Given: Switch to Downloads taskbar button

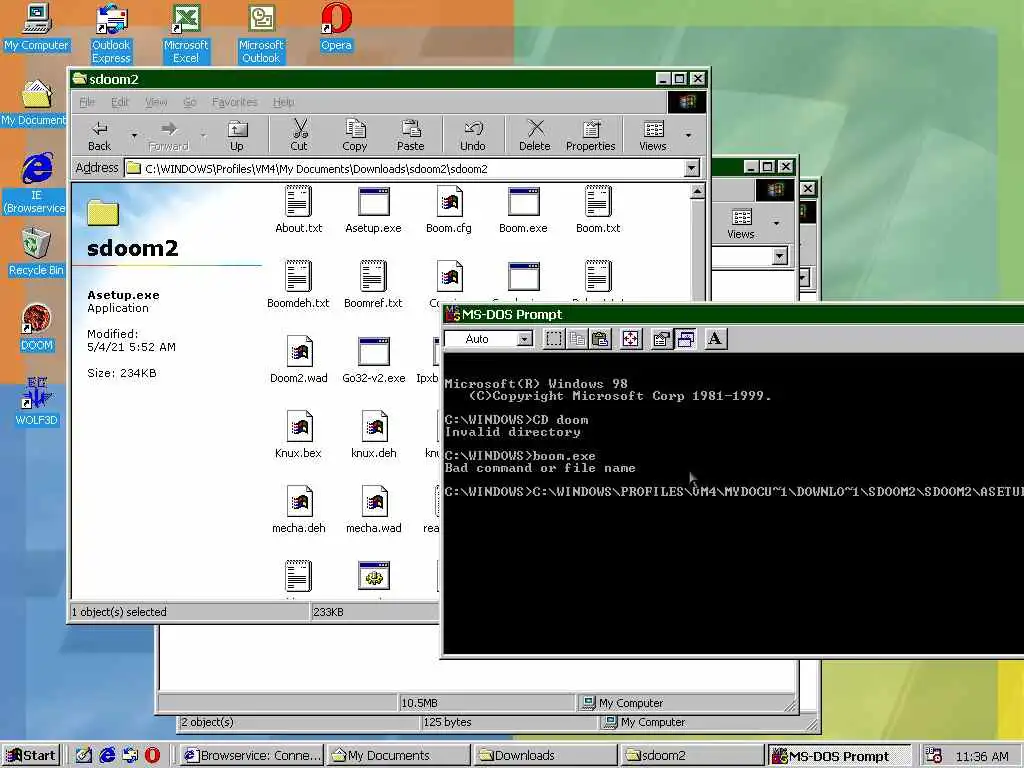Looking at the screenshot, I should coord(545,756).
